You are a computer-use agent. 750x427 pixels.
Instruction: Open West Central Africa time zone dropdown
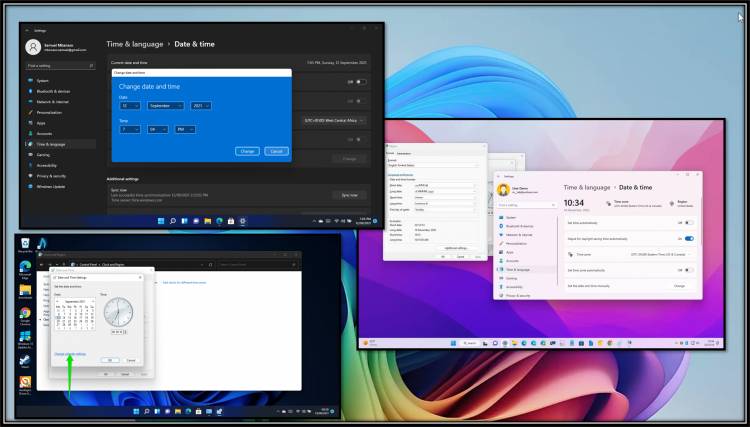334,121
